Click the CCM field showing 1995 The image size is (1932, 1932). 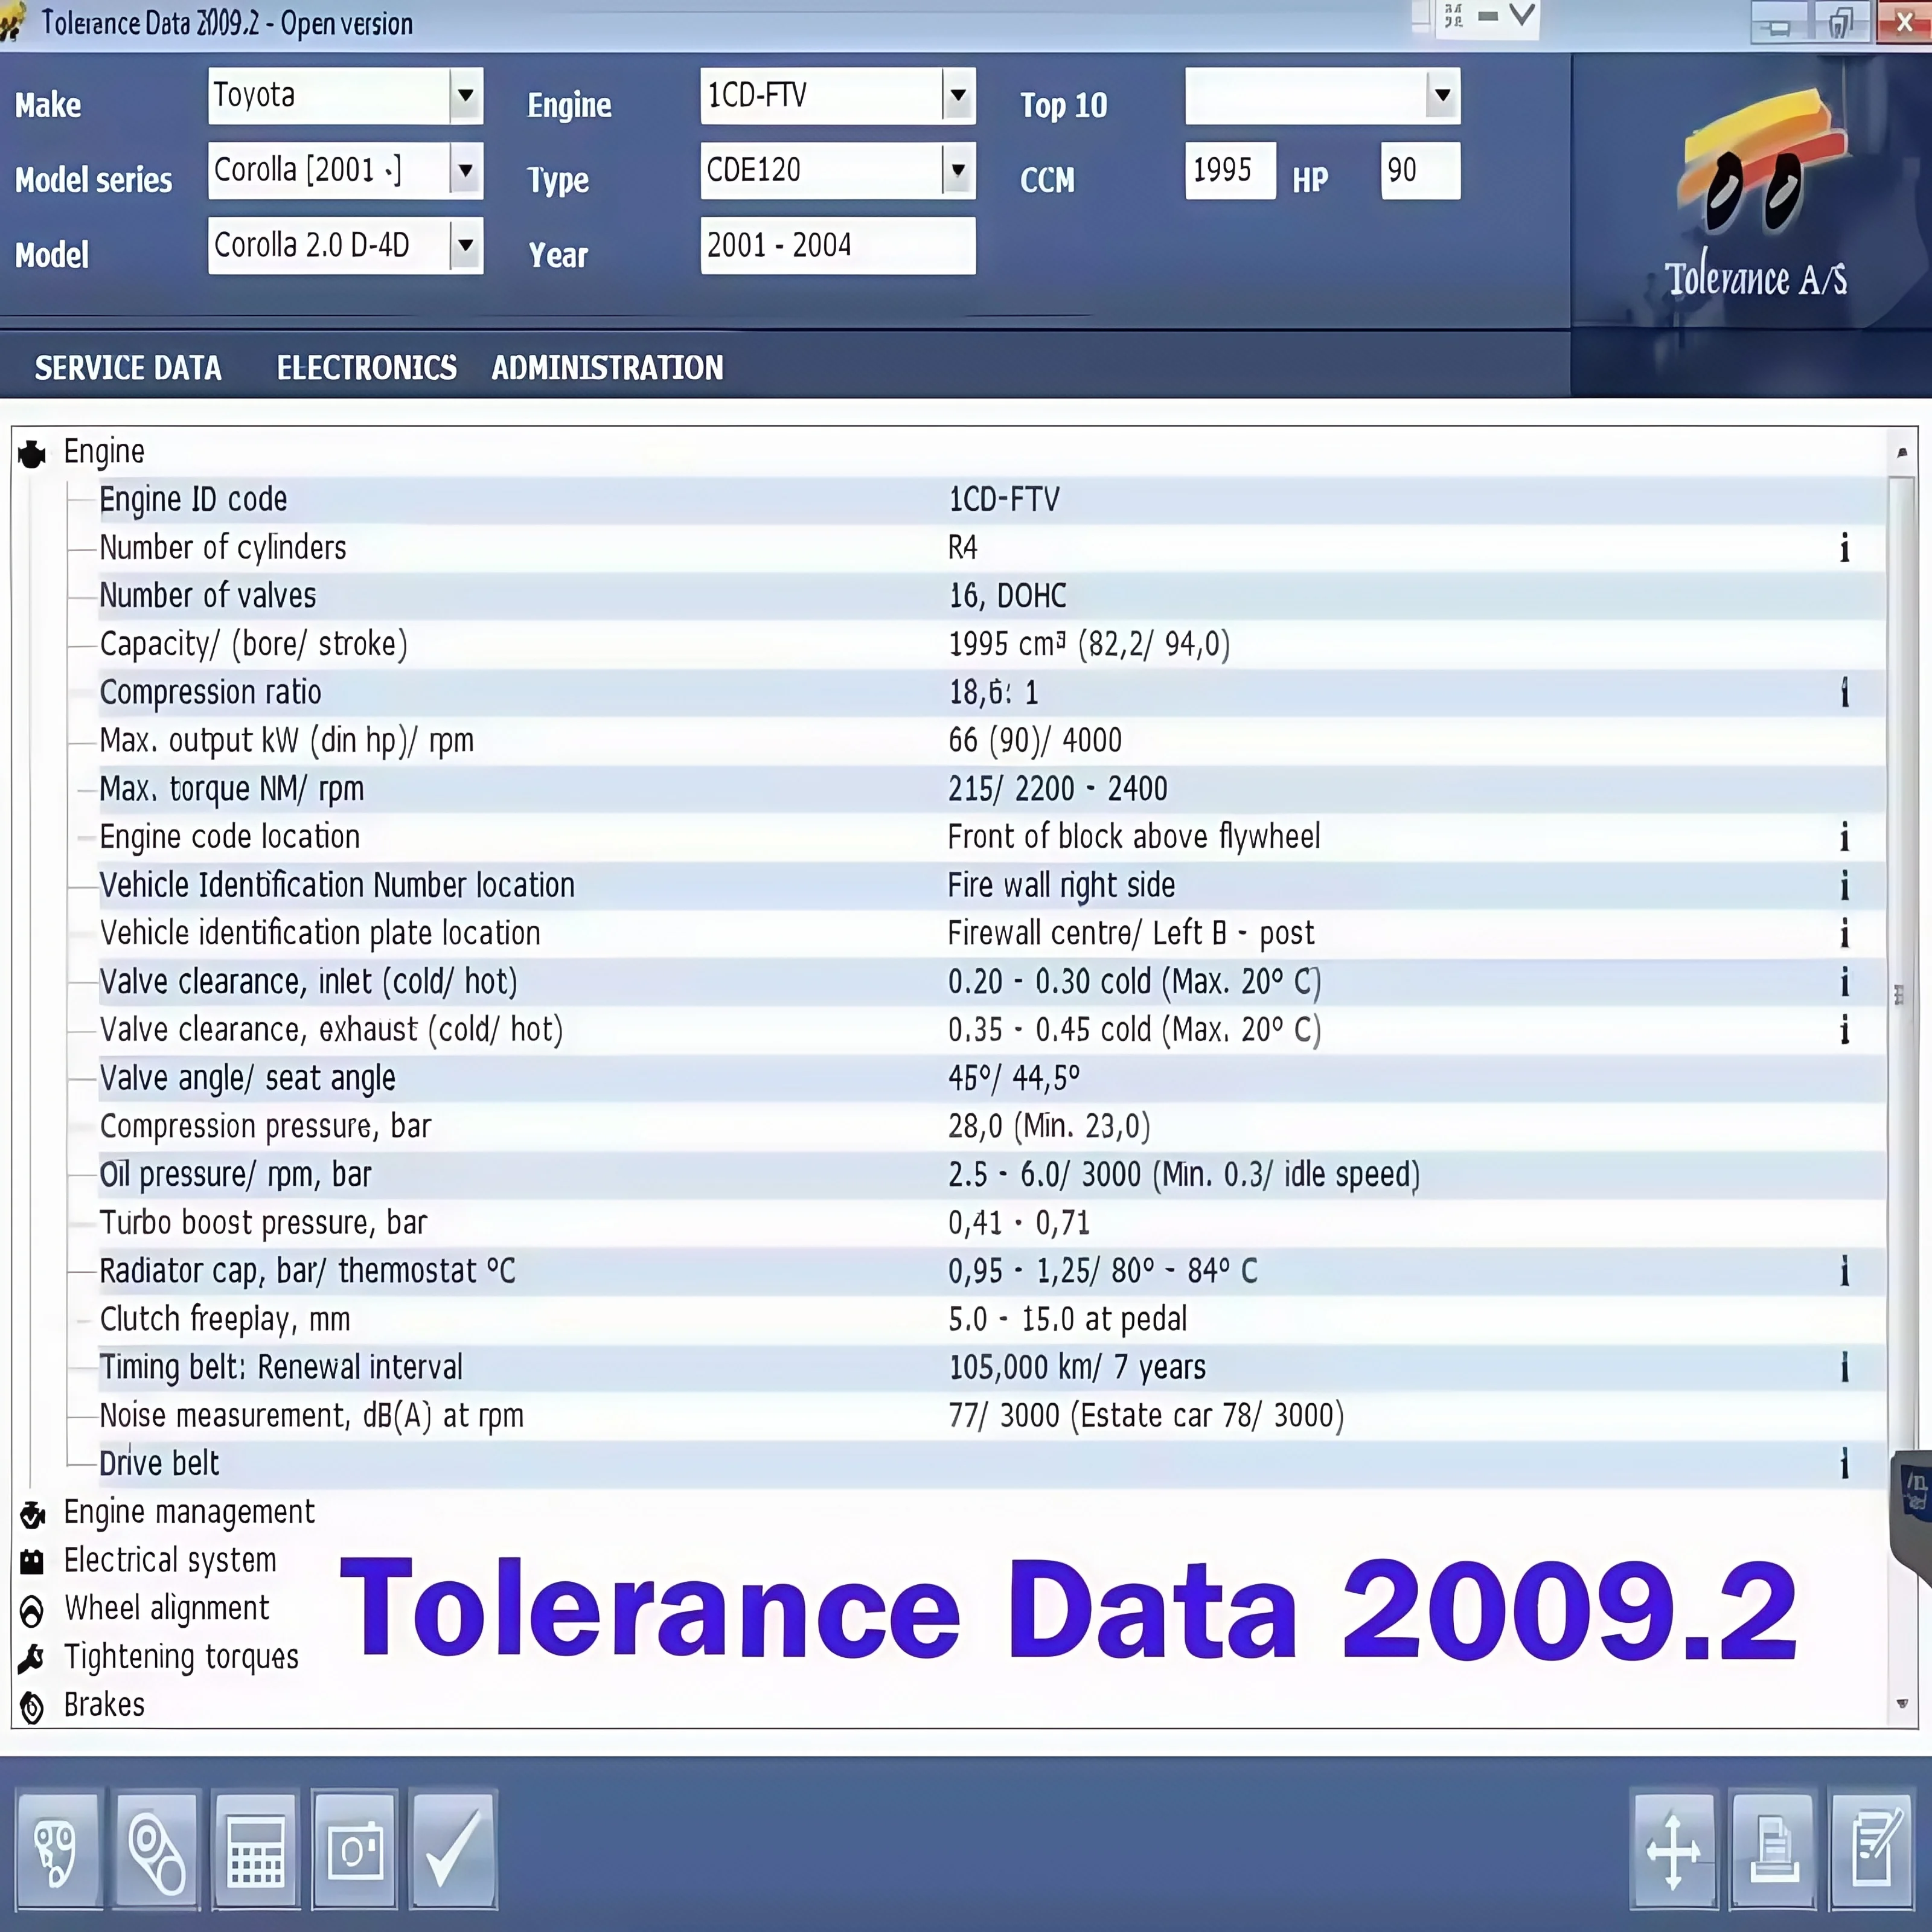click(x=1230, y=171)
